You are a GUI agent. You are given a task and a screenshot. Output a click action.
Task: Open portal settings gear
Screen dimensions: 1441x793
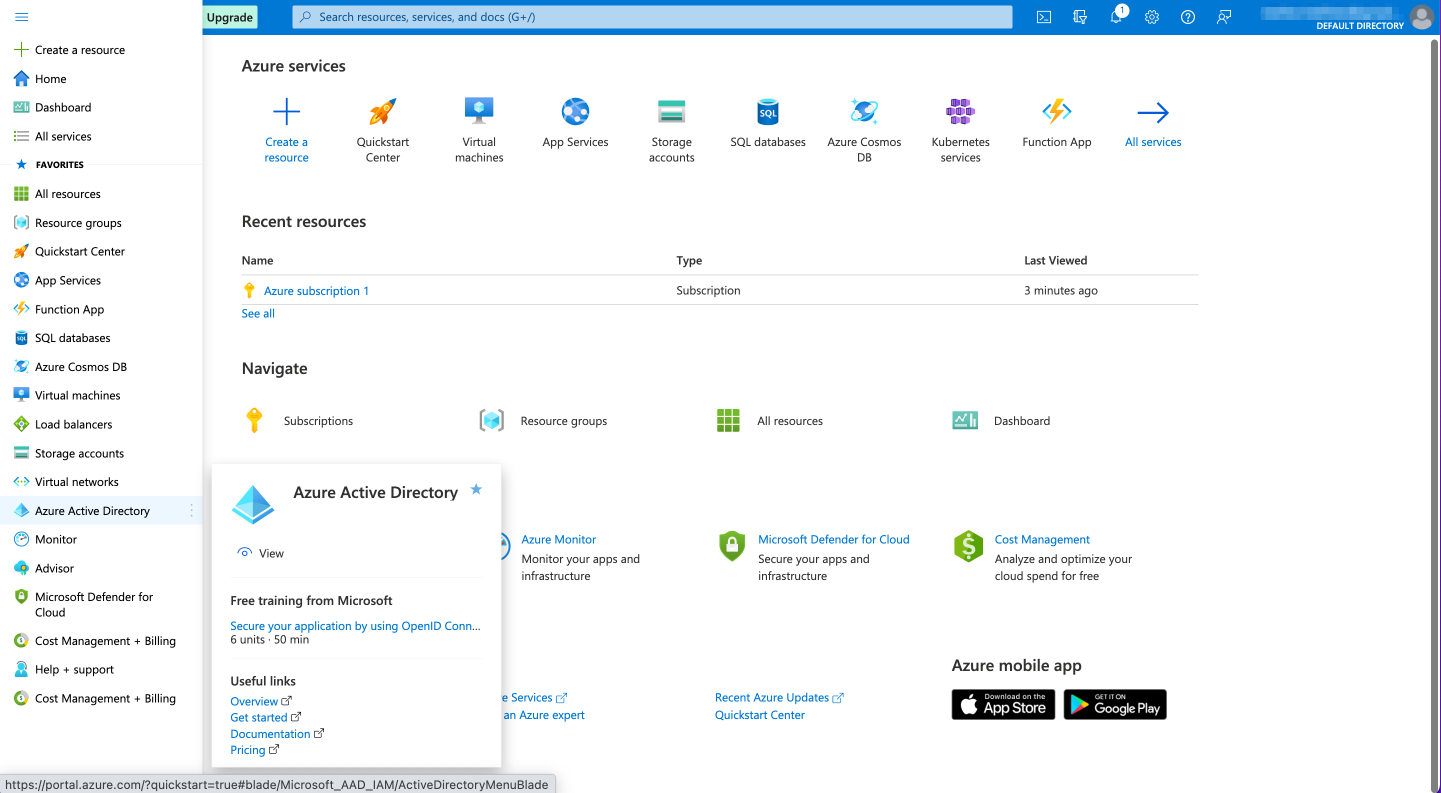pos(1152,17)
